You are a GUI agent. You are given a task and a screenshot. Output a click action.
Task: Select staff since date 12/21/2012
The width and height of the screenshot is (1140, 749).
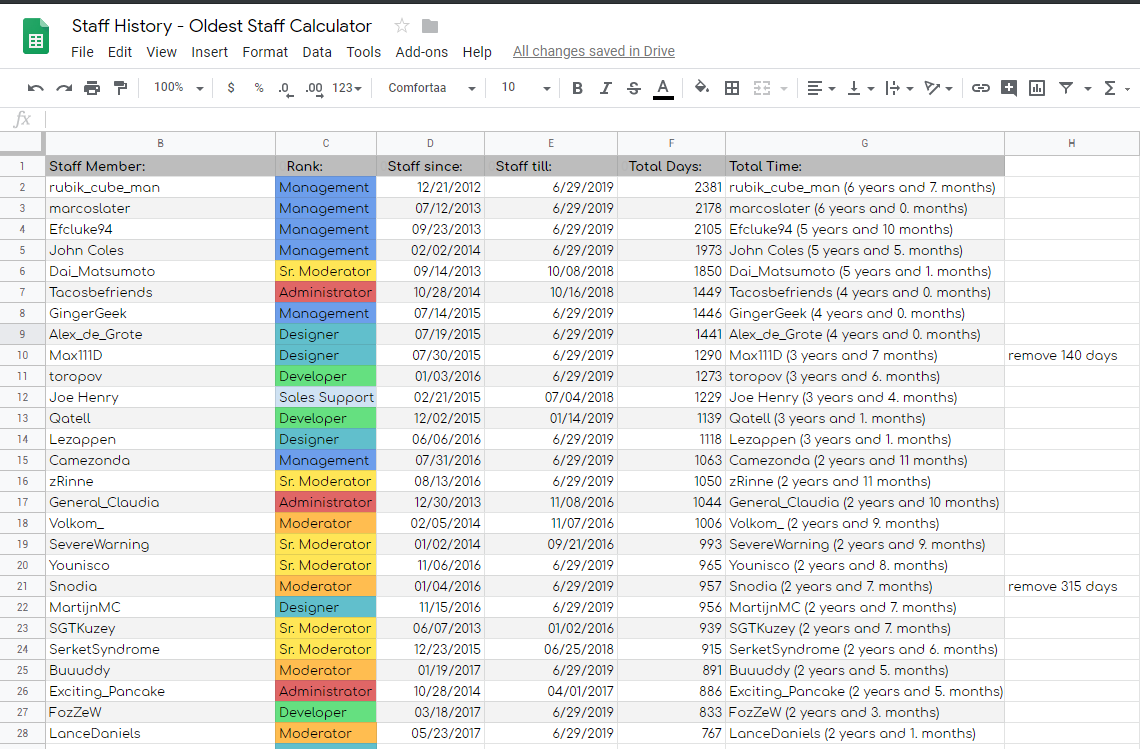[430, 188]
